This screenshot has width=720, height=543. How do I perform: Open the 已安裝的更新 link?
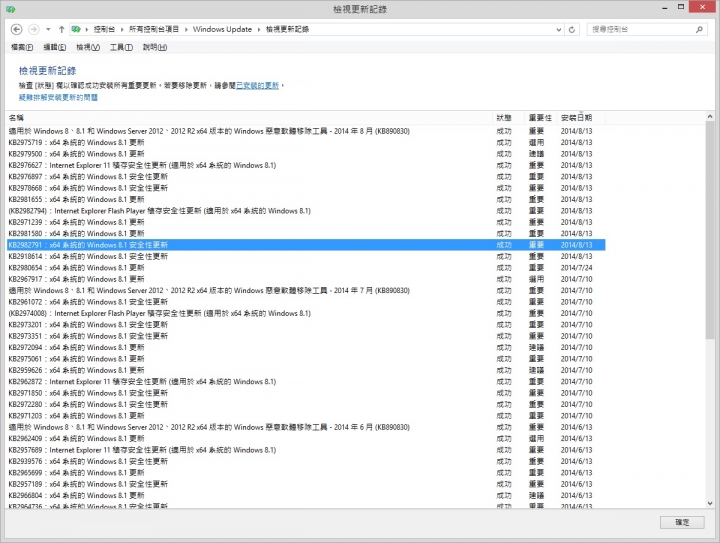[257, 85]
